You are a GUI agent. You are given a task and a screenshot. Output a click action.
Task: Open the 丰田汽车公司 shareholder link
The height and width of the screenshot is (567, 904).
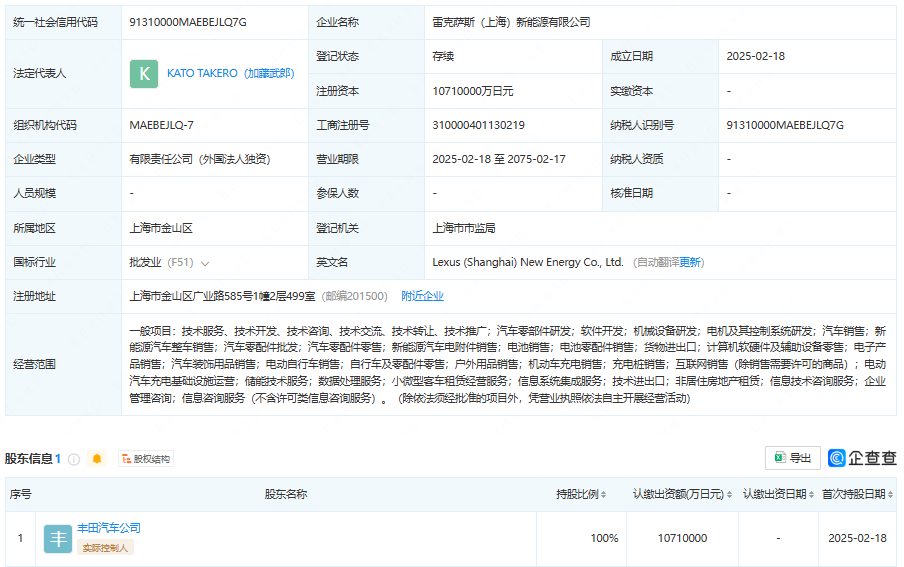109,528
